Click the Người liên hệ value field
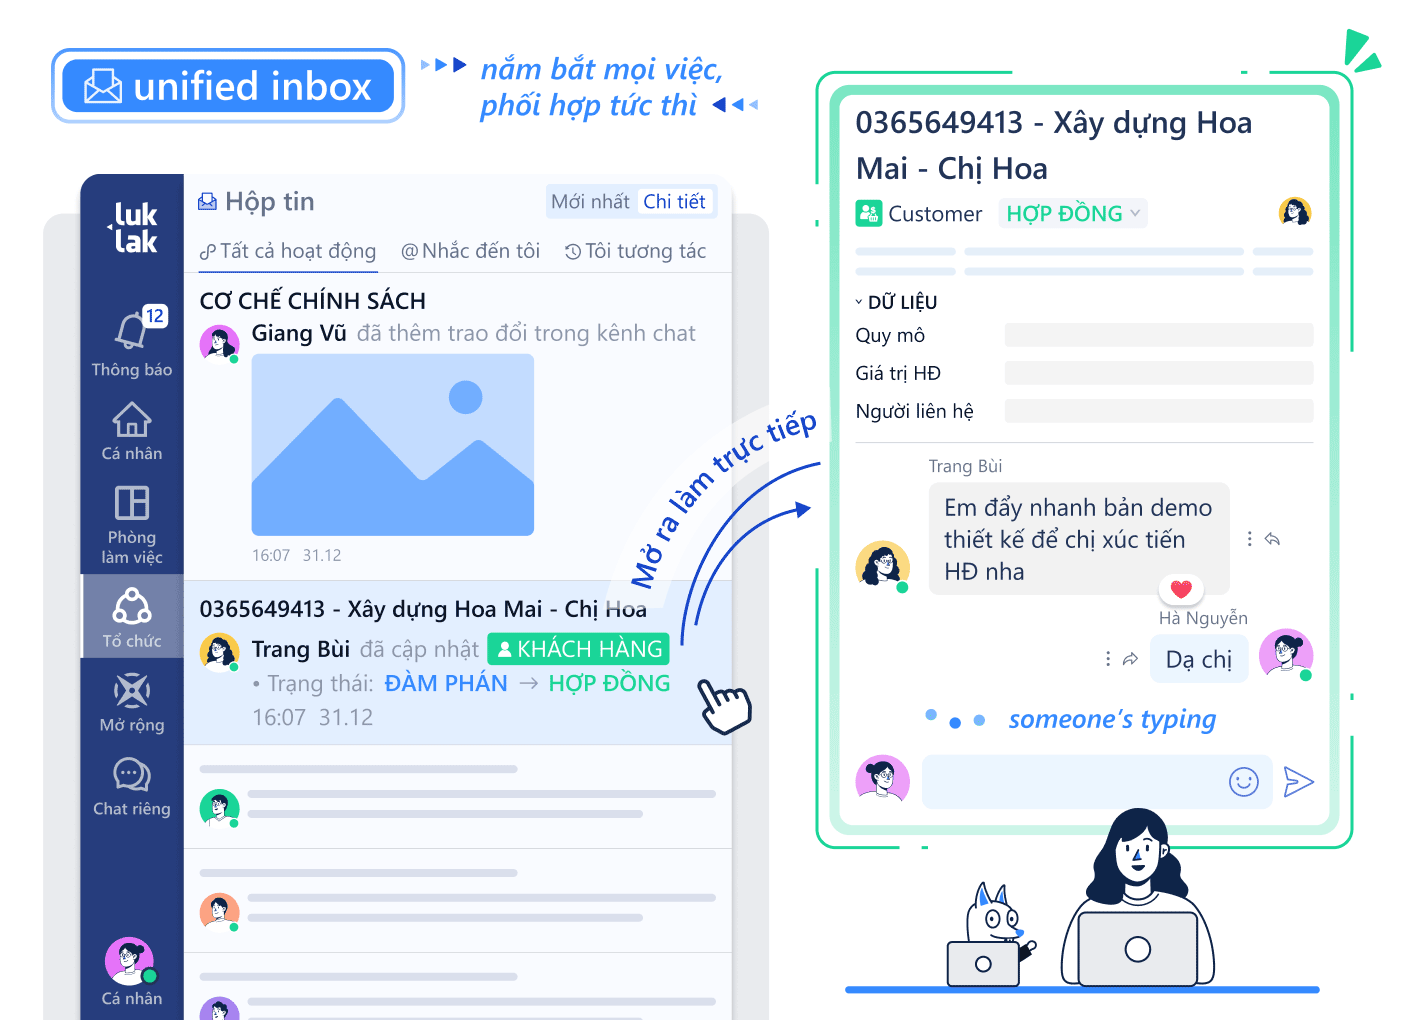This screenshot has width=1404, height=1020. (1159, 411)
